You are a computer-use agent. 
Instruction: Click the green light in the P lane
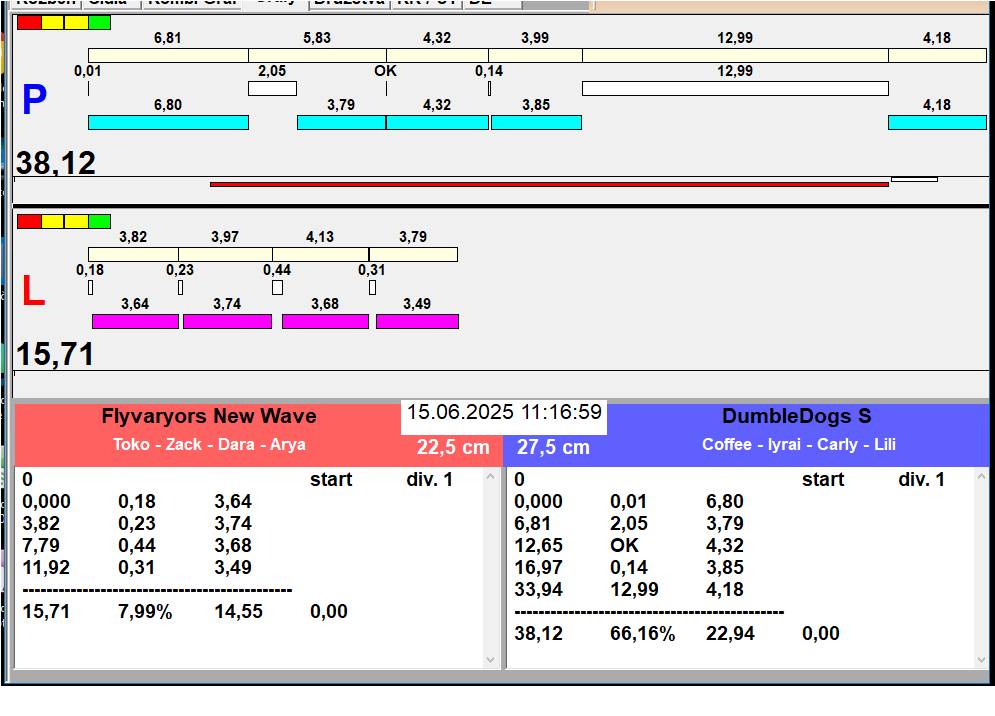point(99,22)
